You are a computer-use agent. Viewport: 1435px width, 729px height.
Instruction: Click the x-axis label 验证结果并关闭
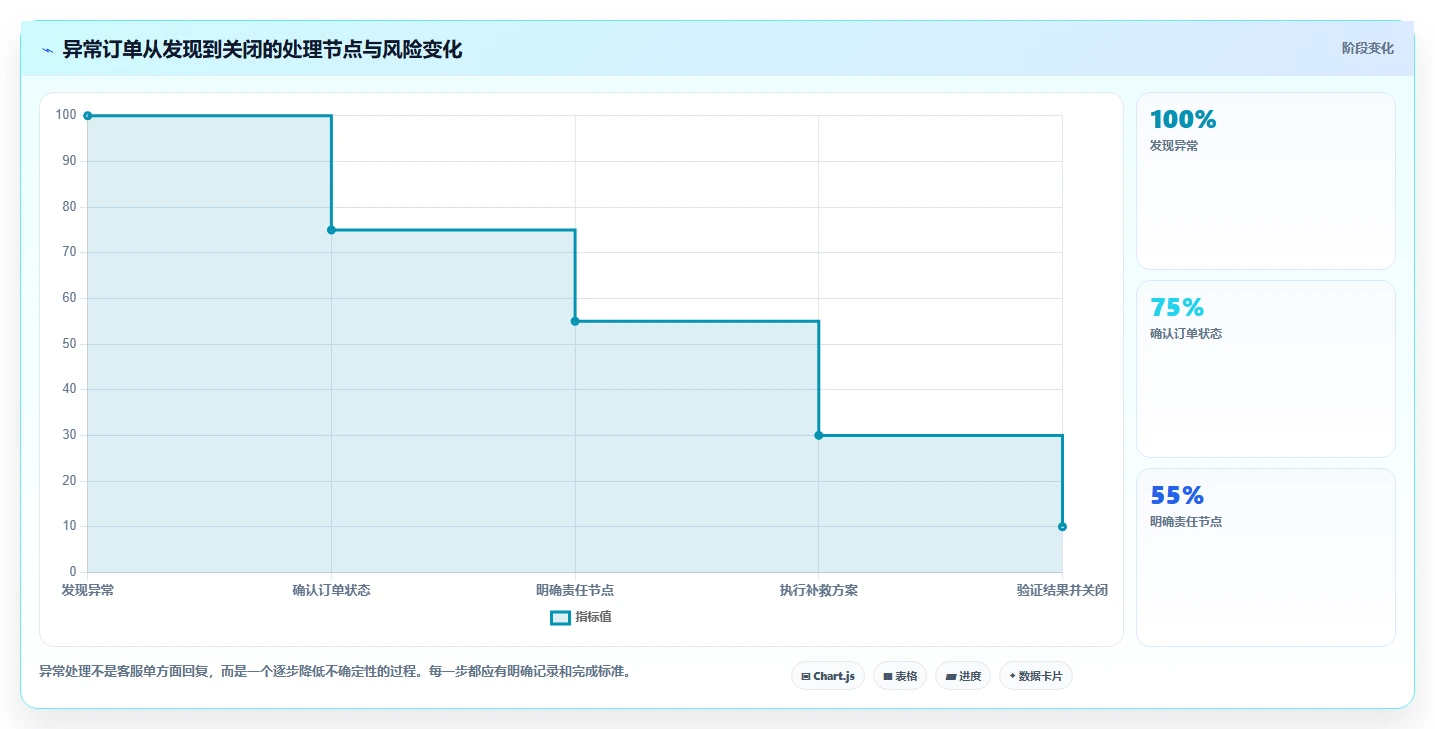point(1062,590)
